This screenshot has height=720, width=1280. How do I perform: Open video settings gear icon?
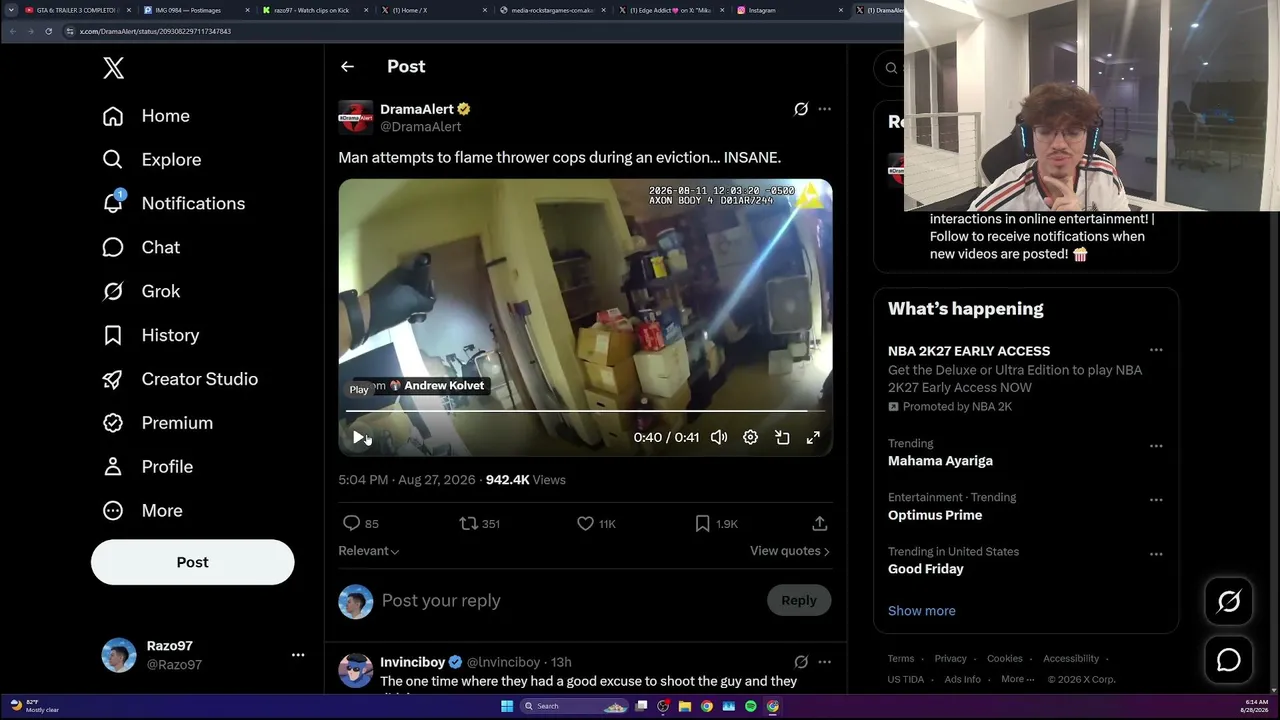coord(750,437)
